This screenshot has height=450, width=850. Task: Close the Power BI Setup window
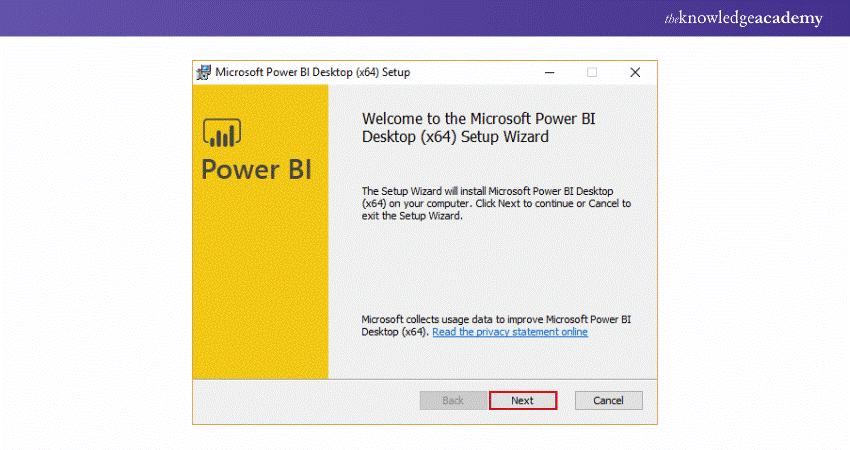(635, 72)
